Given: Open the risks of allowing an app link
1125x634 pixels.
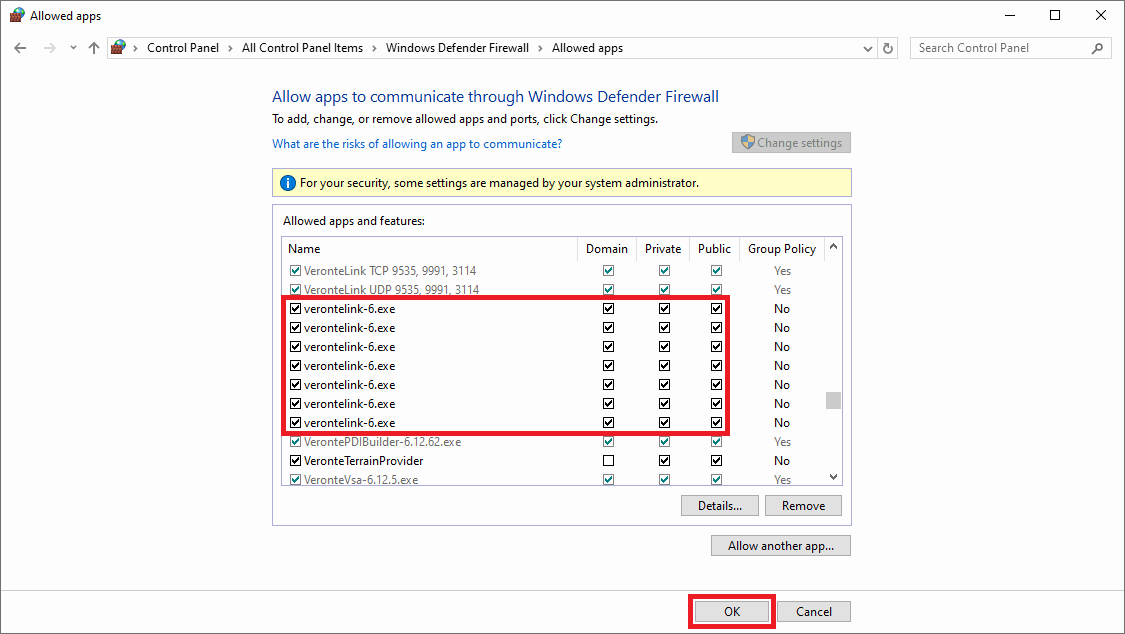Looking at the screenshot, I should click(x=417, y=144).
